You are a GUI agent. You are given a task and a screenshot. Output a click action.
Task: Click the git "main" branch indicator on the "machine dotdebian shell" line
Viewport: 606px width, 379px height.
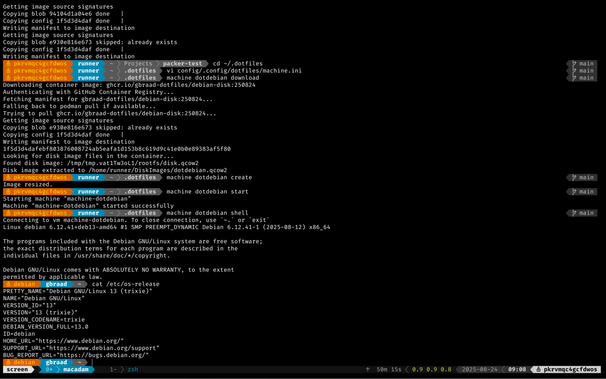tap(583, 213)
